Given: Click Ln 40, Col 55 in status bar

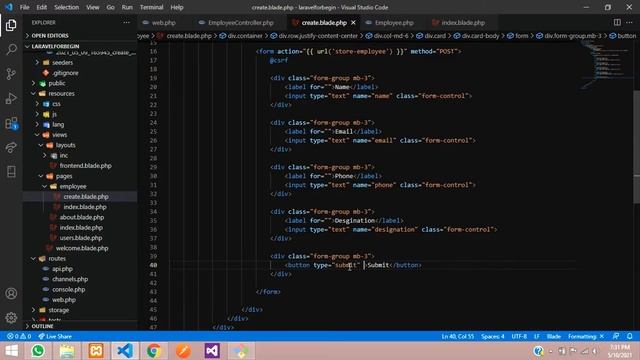Looking at the screenshot, I should coord(458,336).
